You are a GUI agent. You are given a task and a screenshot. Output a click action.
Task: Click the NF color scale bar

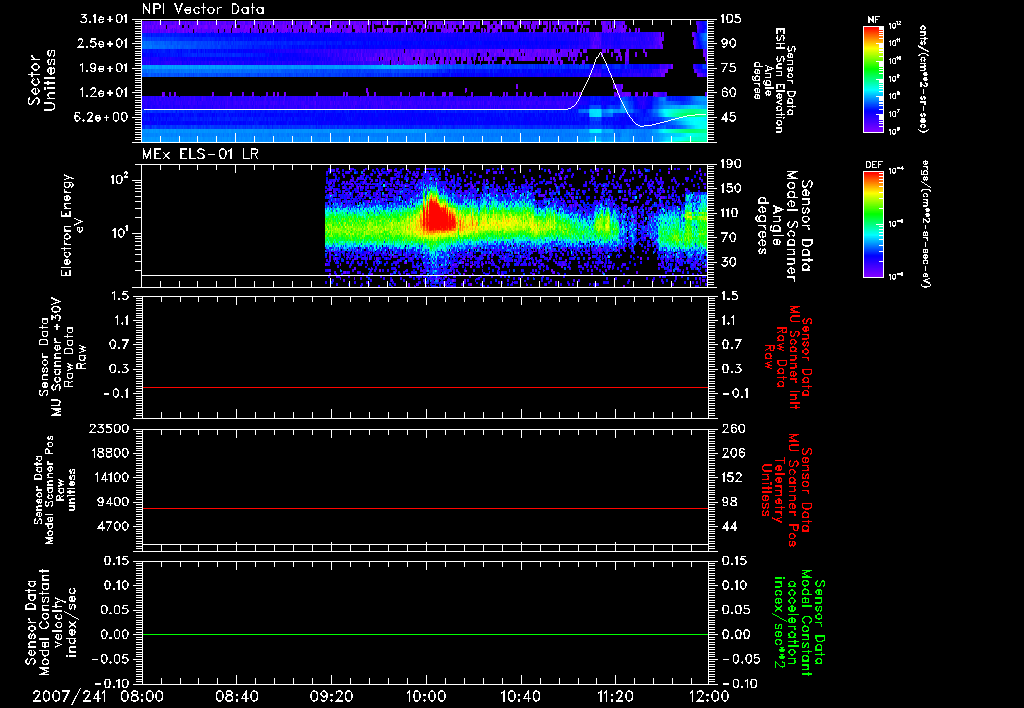(x=873, y=78)
